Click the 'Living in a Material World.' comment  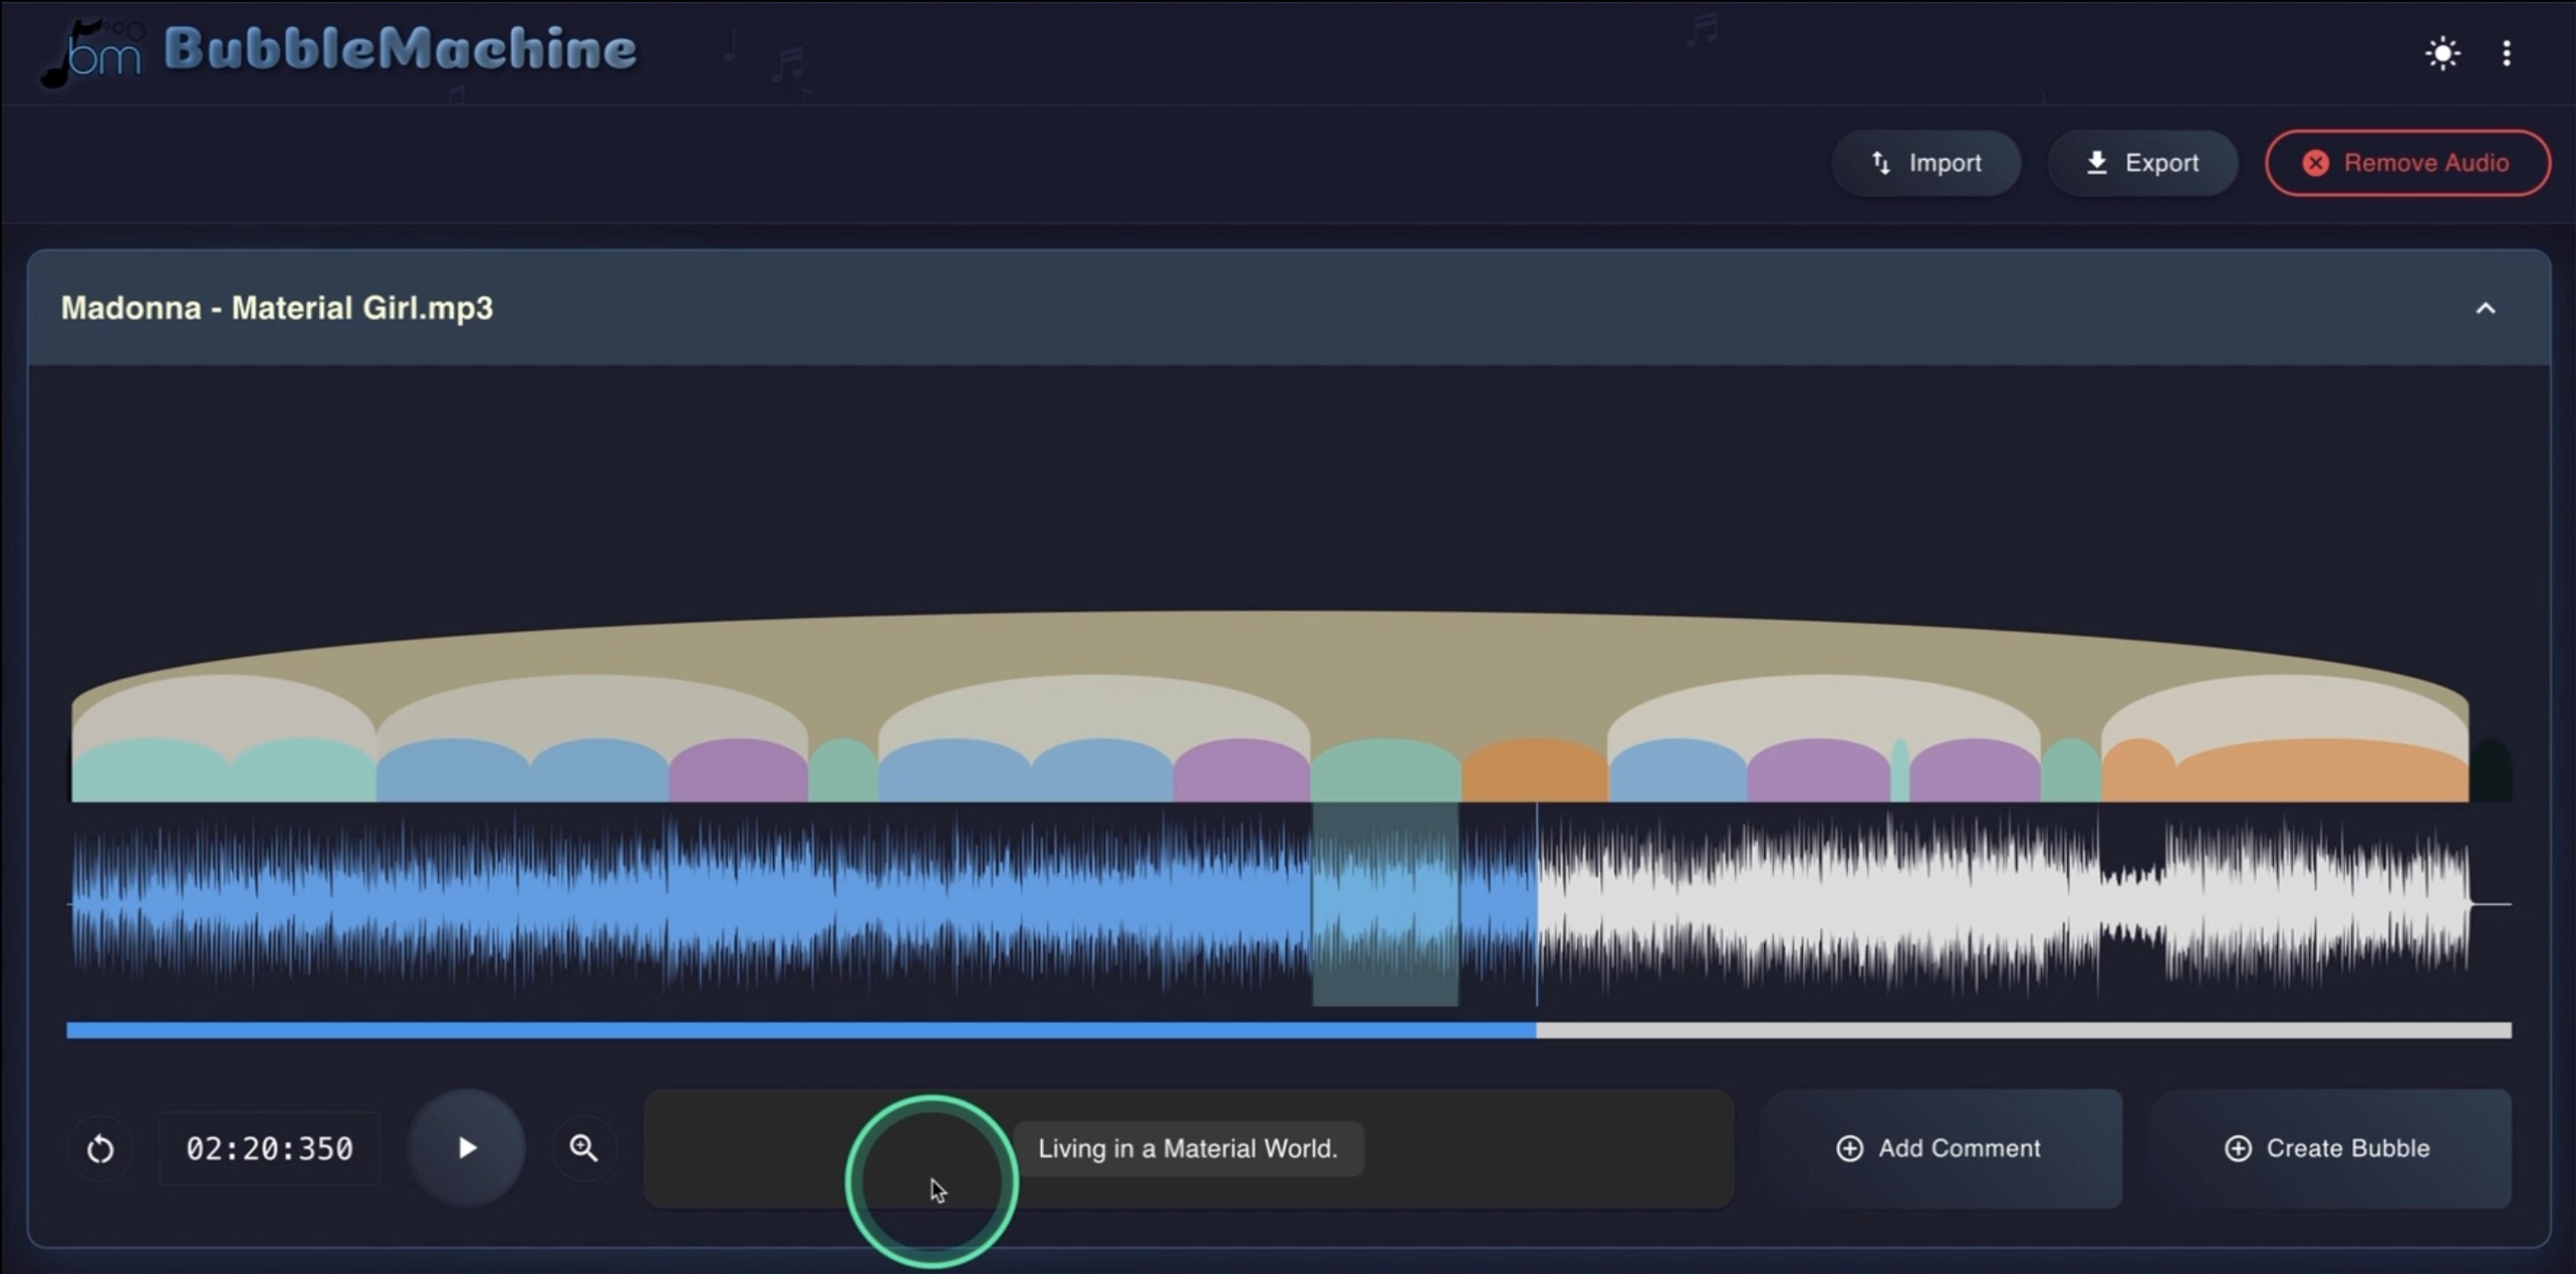1188,1148
